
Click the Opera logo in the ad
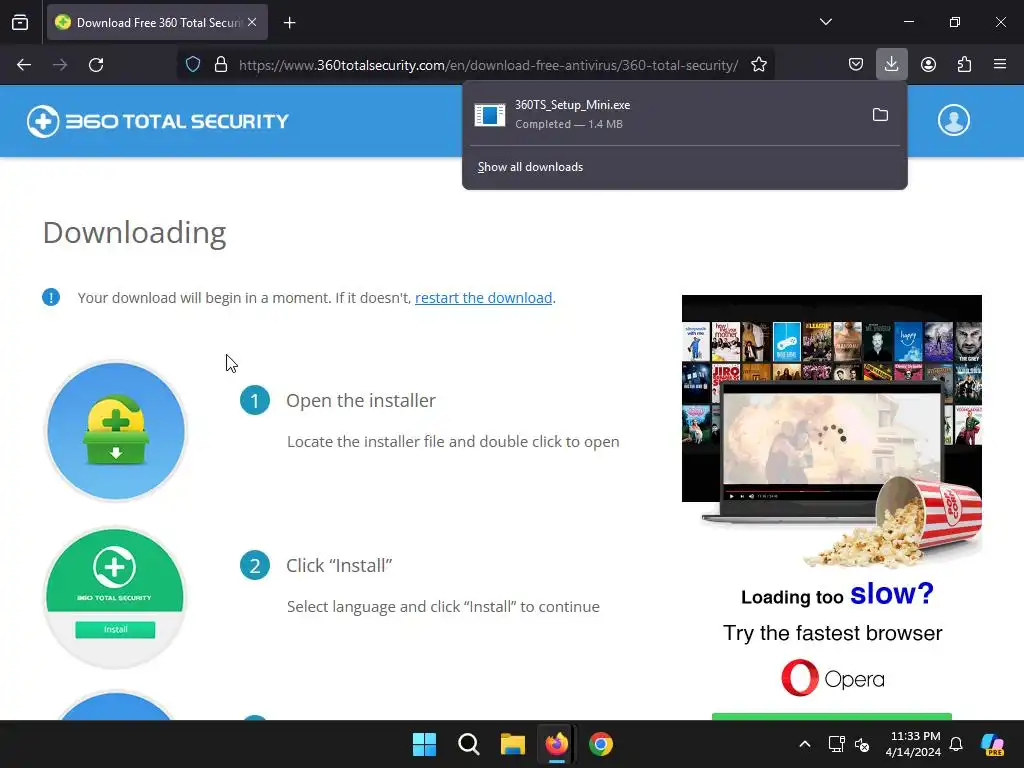pos(833,679)
